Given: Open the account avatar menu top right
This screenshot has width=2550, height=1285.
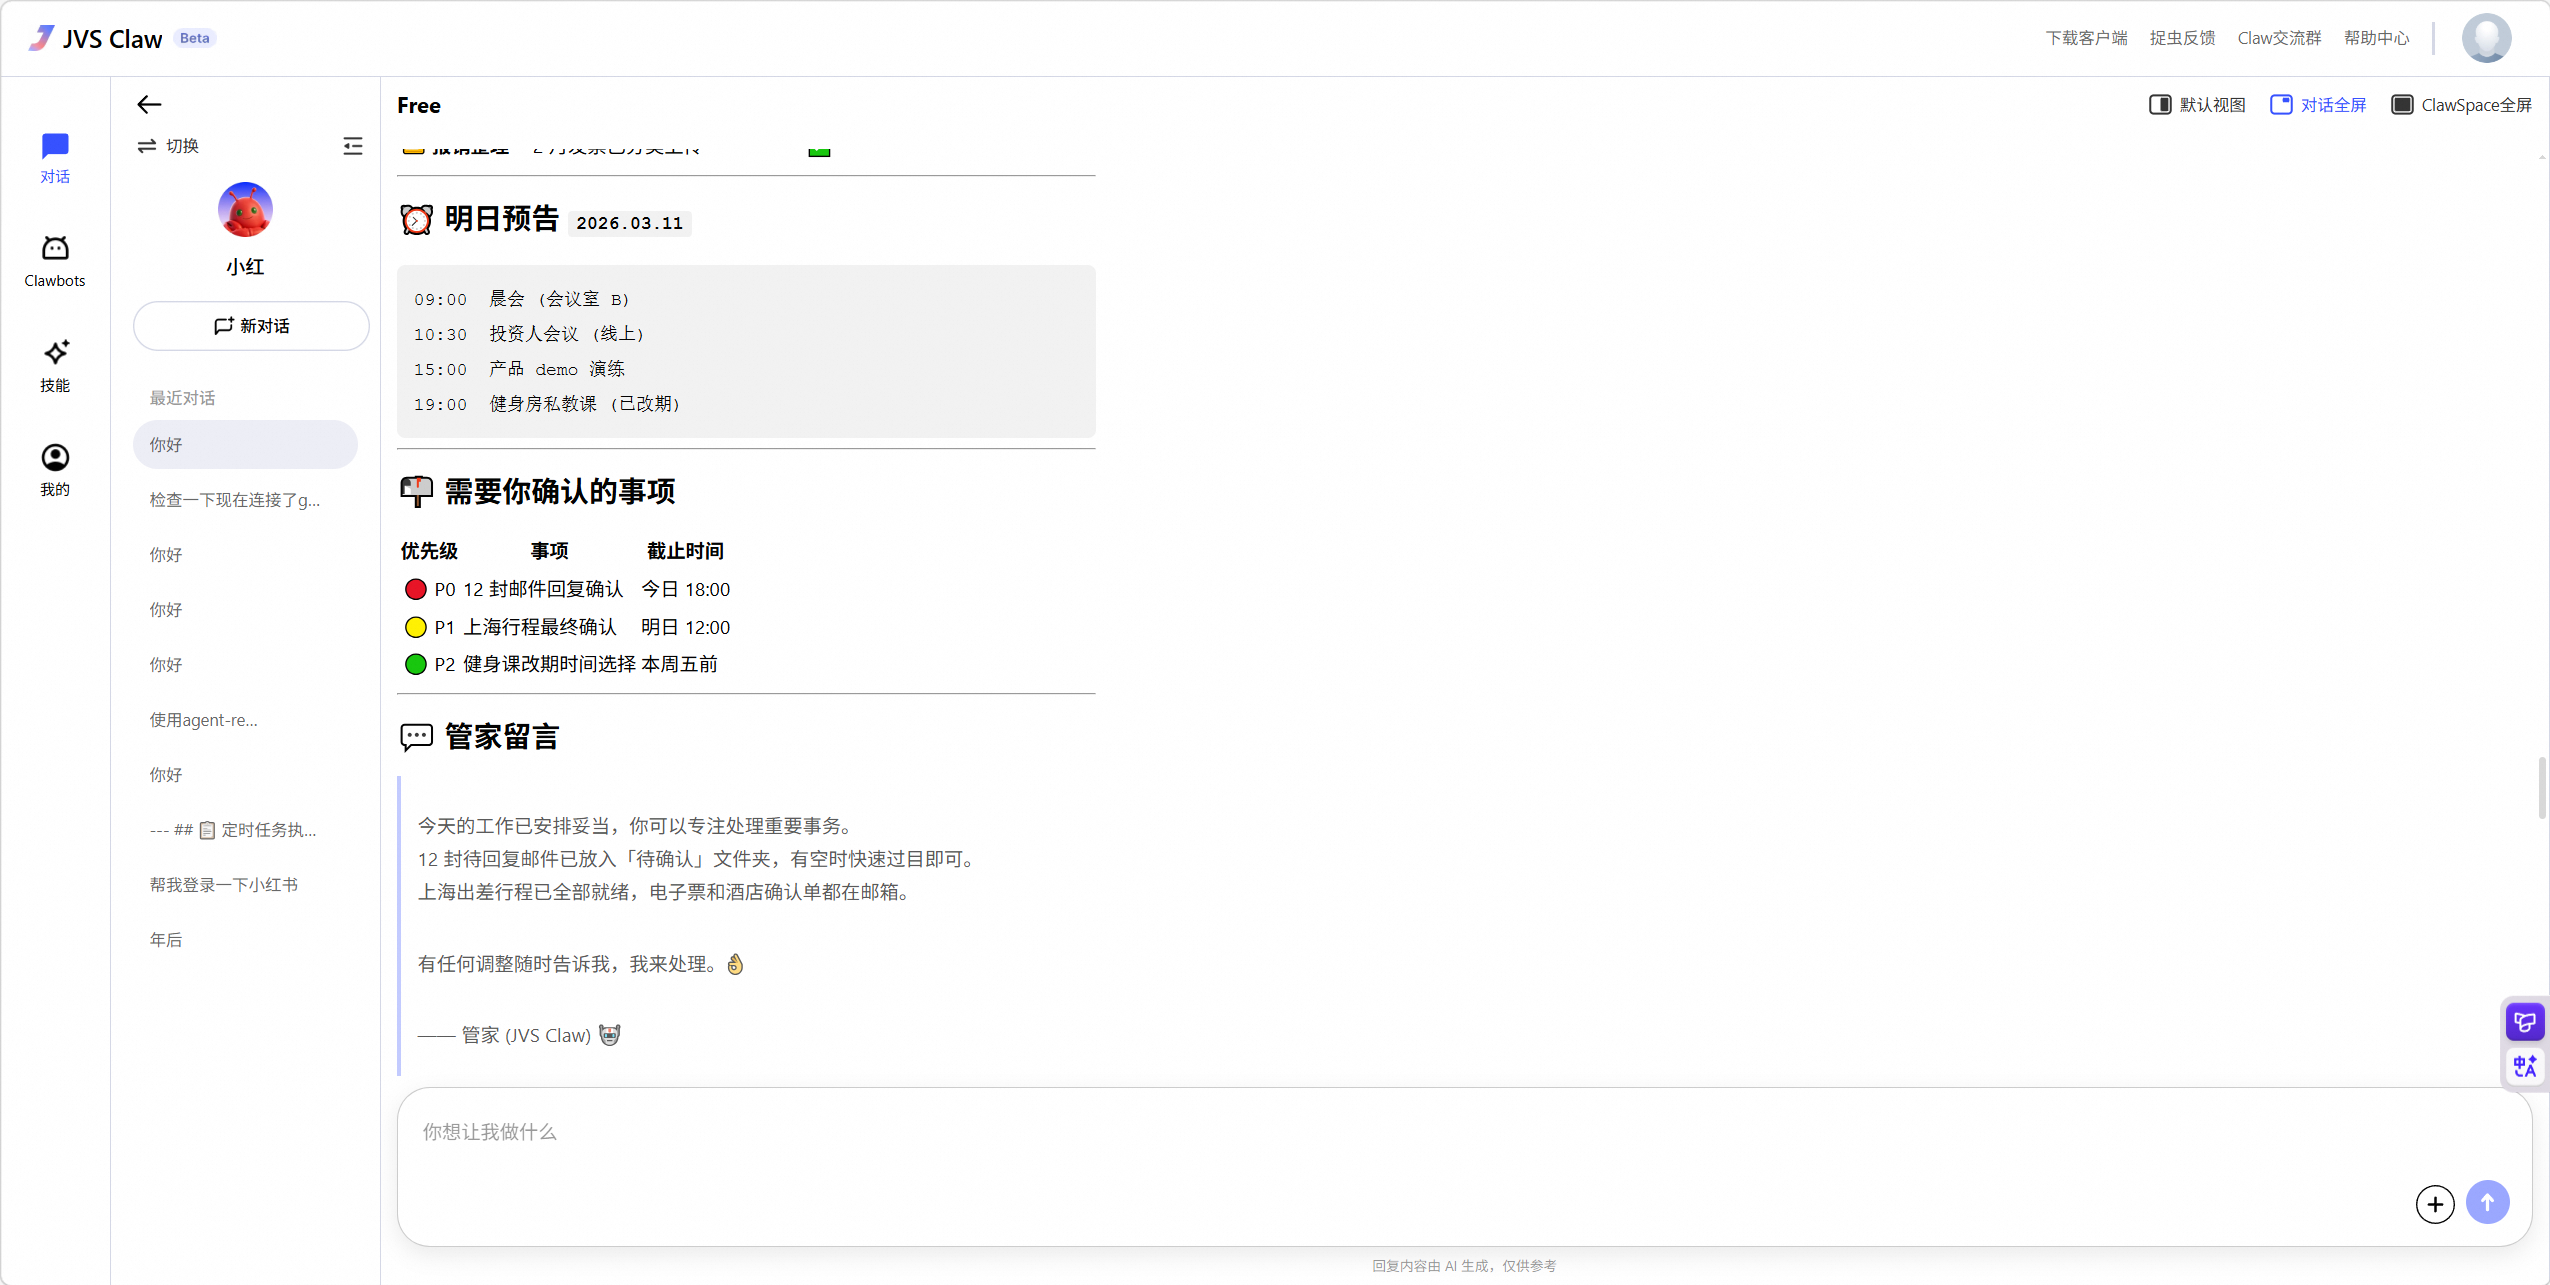Looking at the screenshot, I should pyautogui.click(x=2485, y=37).
